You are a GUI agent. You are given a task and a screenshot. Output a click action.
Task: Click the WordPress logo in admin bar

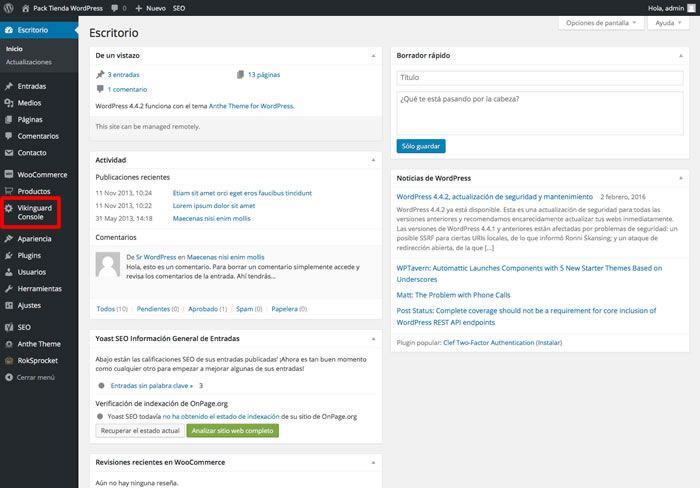coord(8,8)
